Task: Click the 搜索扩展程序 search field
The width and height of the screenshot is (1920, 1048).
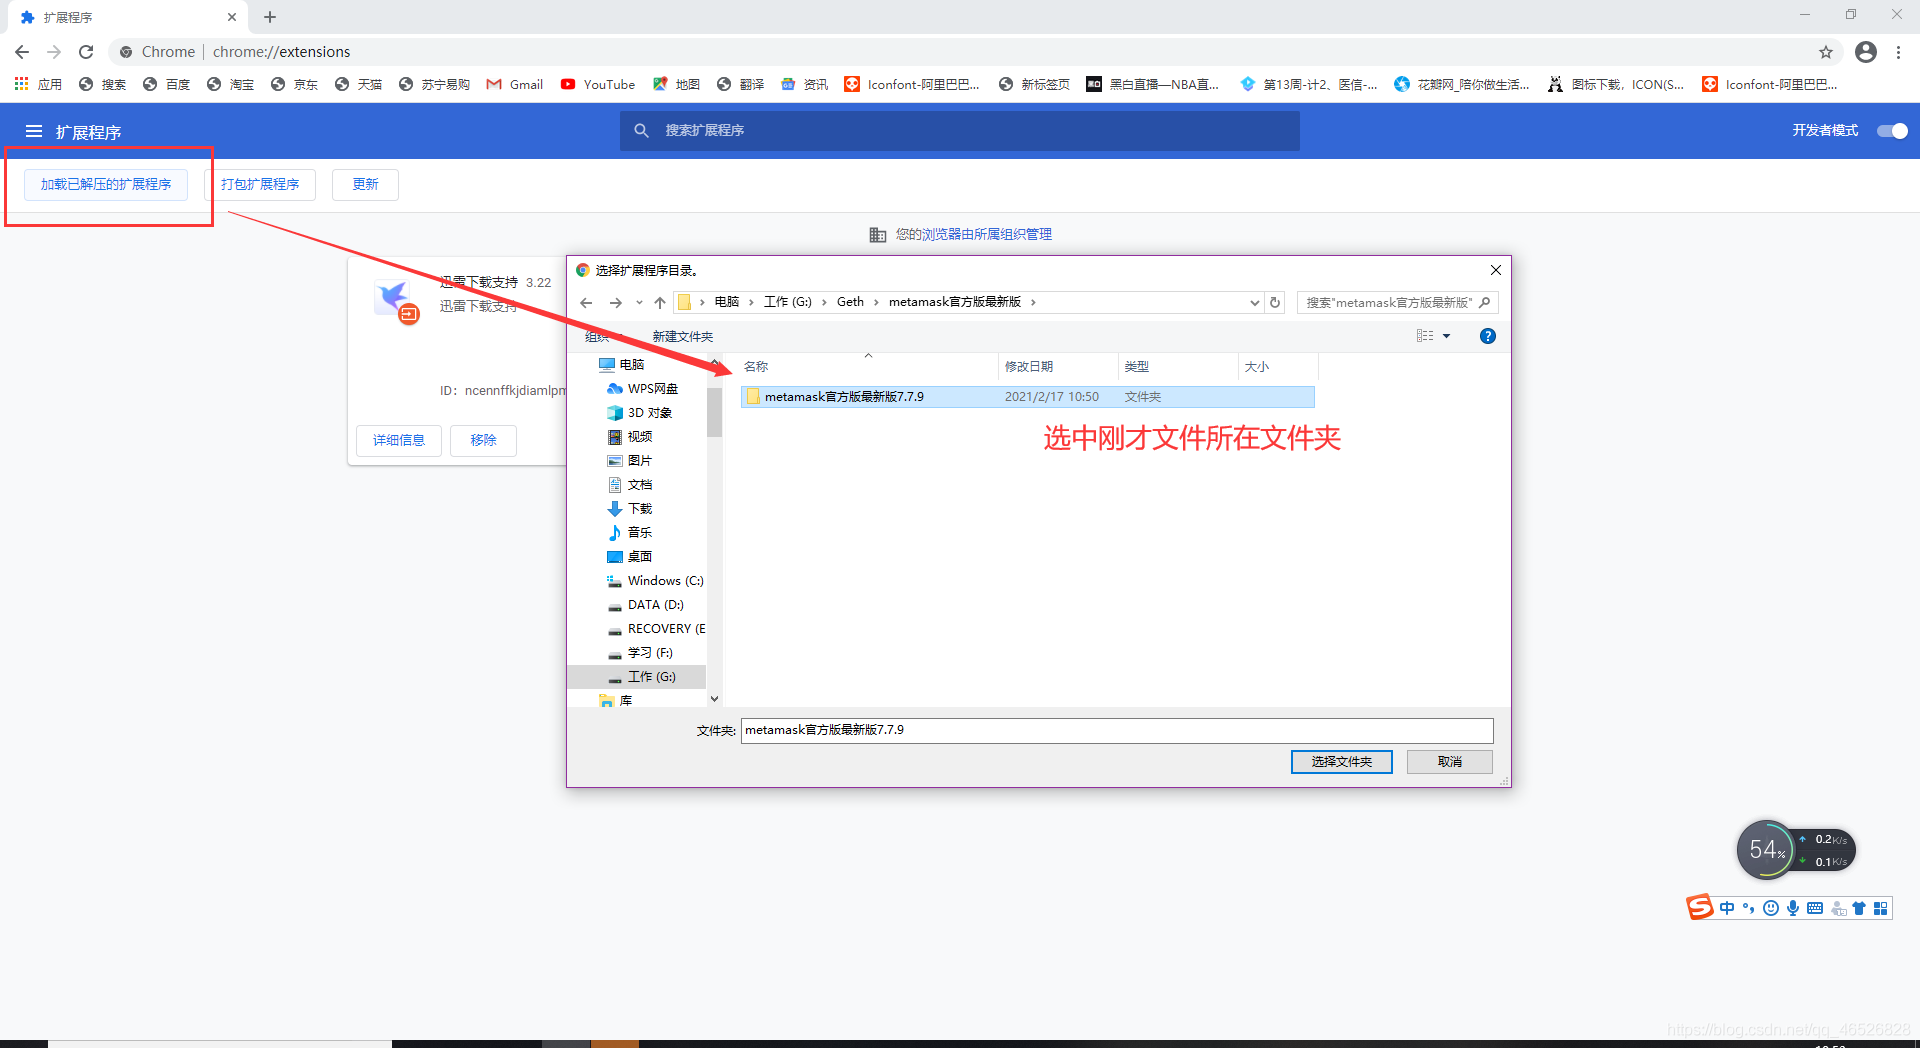Action: 960,131
